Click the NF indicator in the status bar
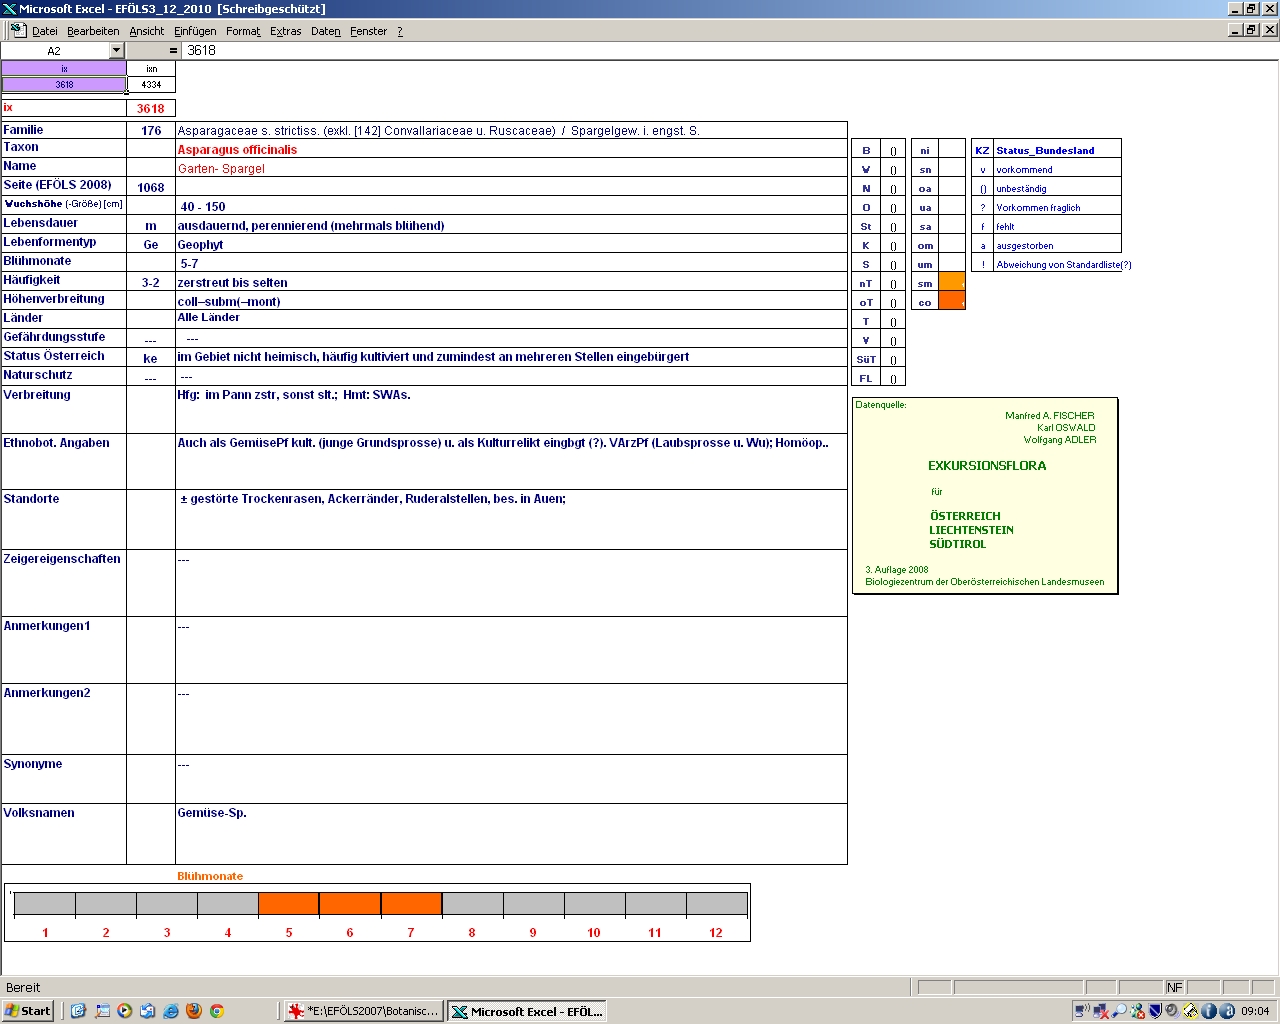 click(x=1174, y=987)
